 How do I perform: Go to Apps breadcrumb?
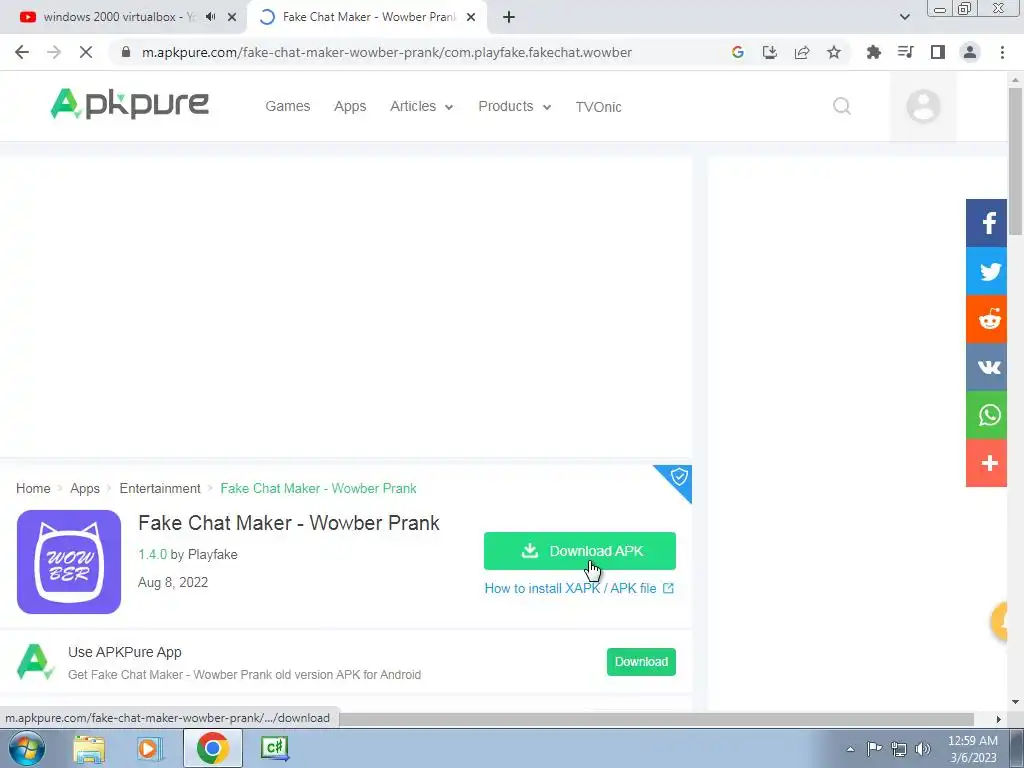click(x=85, y=488)
